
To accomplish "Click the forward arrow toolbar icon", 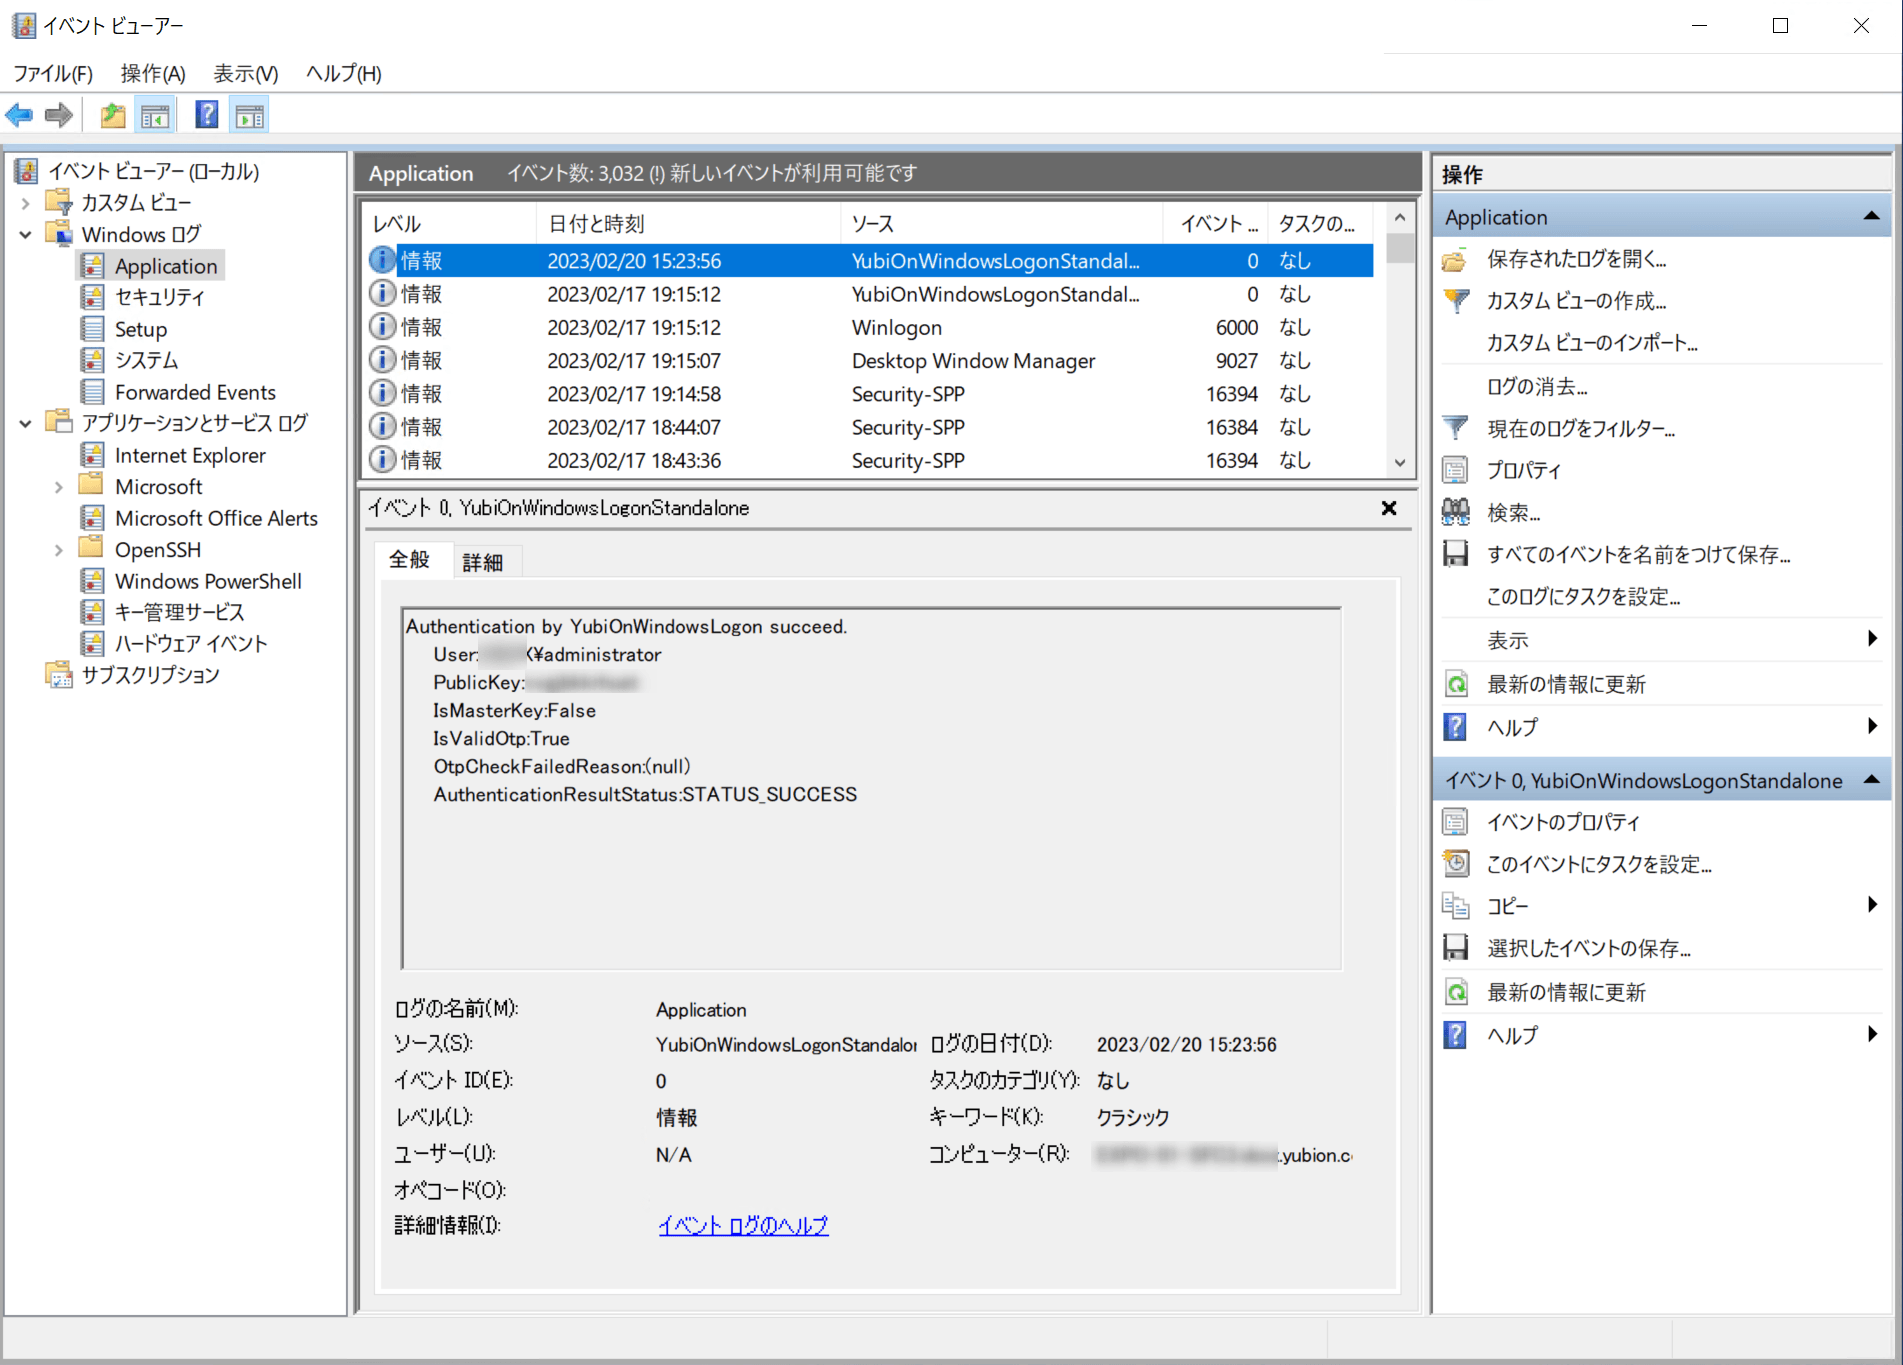I will click(x=59, y=115).
